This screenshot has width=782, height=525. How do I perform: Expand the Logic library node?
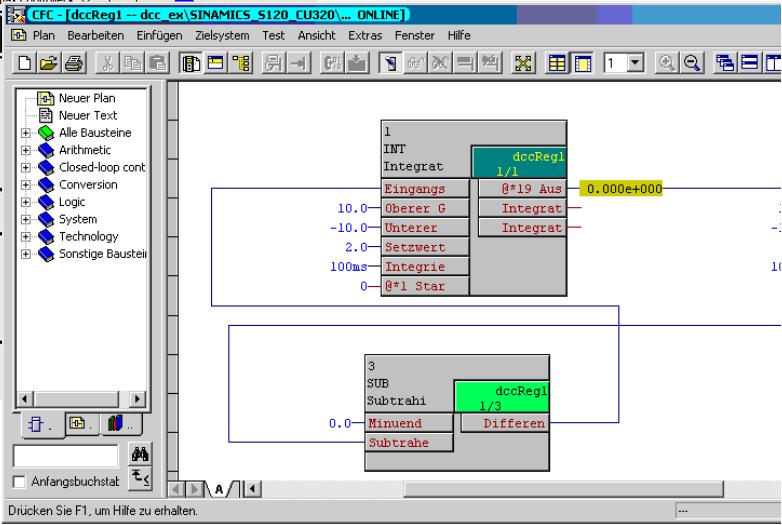(x=25, y=202)
